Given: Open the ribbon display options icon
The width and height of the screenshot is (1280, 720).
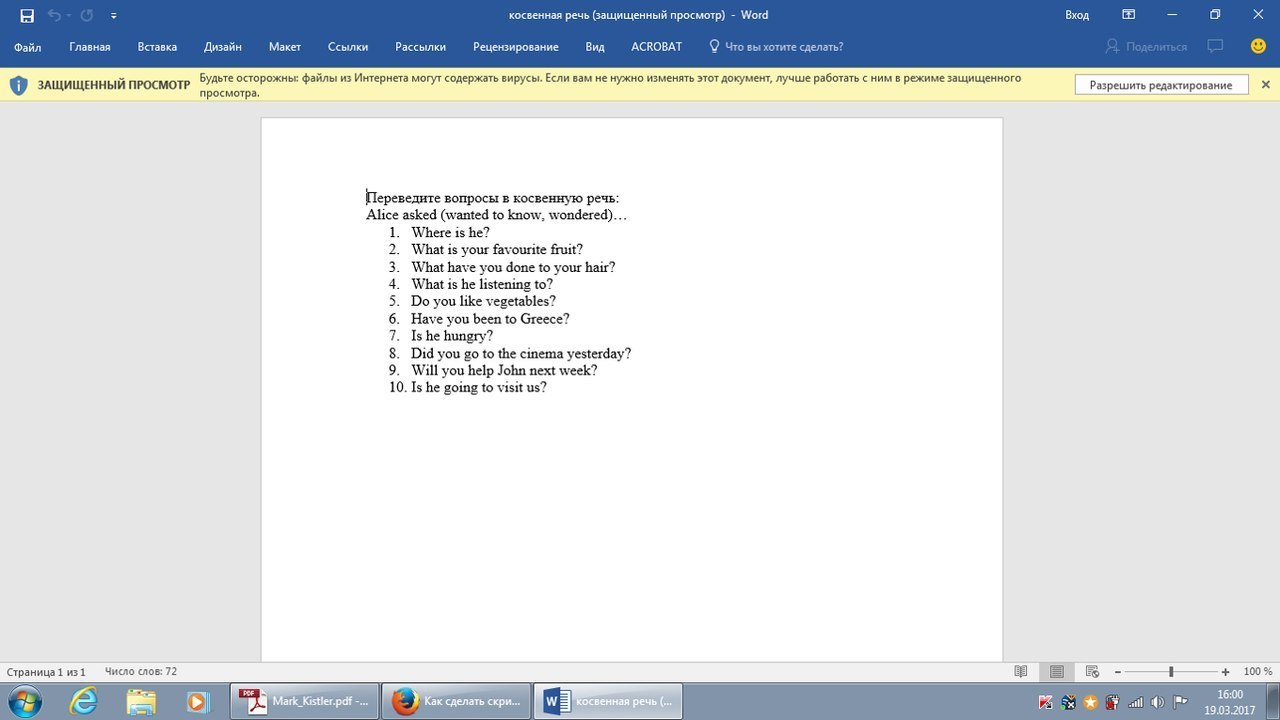Looking at the screenshot, I should 1128,15.
